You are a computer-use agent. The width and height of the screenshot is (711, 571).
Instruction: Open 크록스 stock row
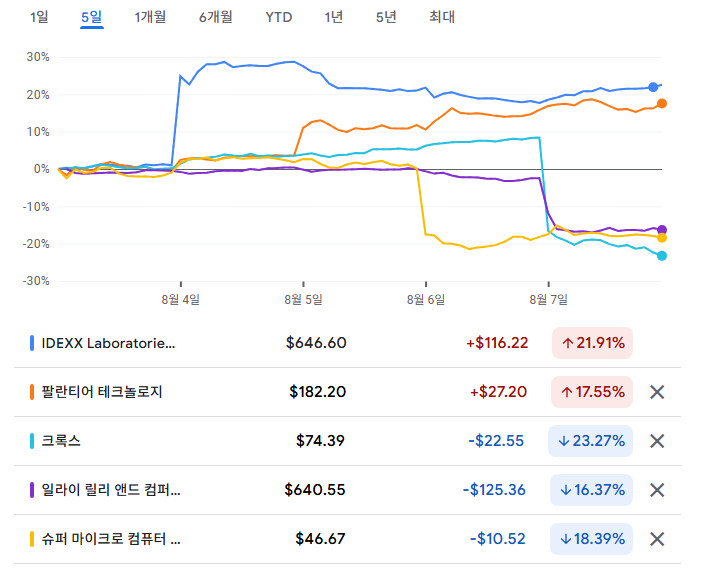[347, 441]
